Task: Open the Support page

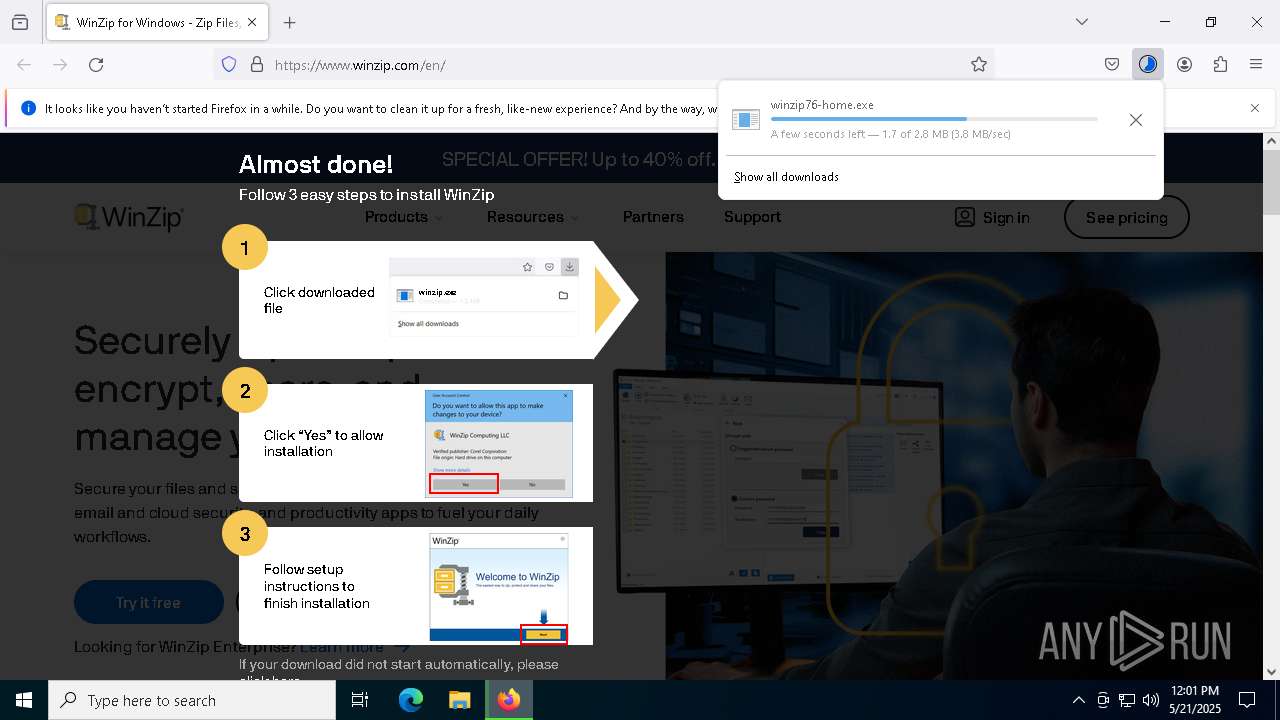Action: point(752,217)
